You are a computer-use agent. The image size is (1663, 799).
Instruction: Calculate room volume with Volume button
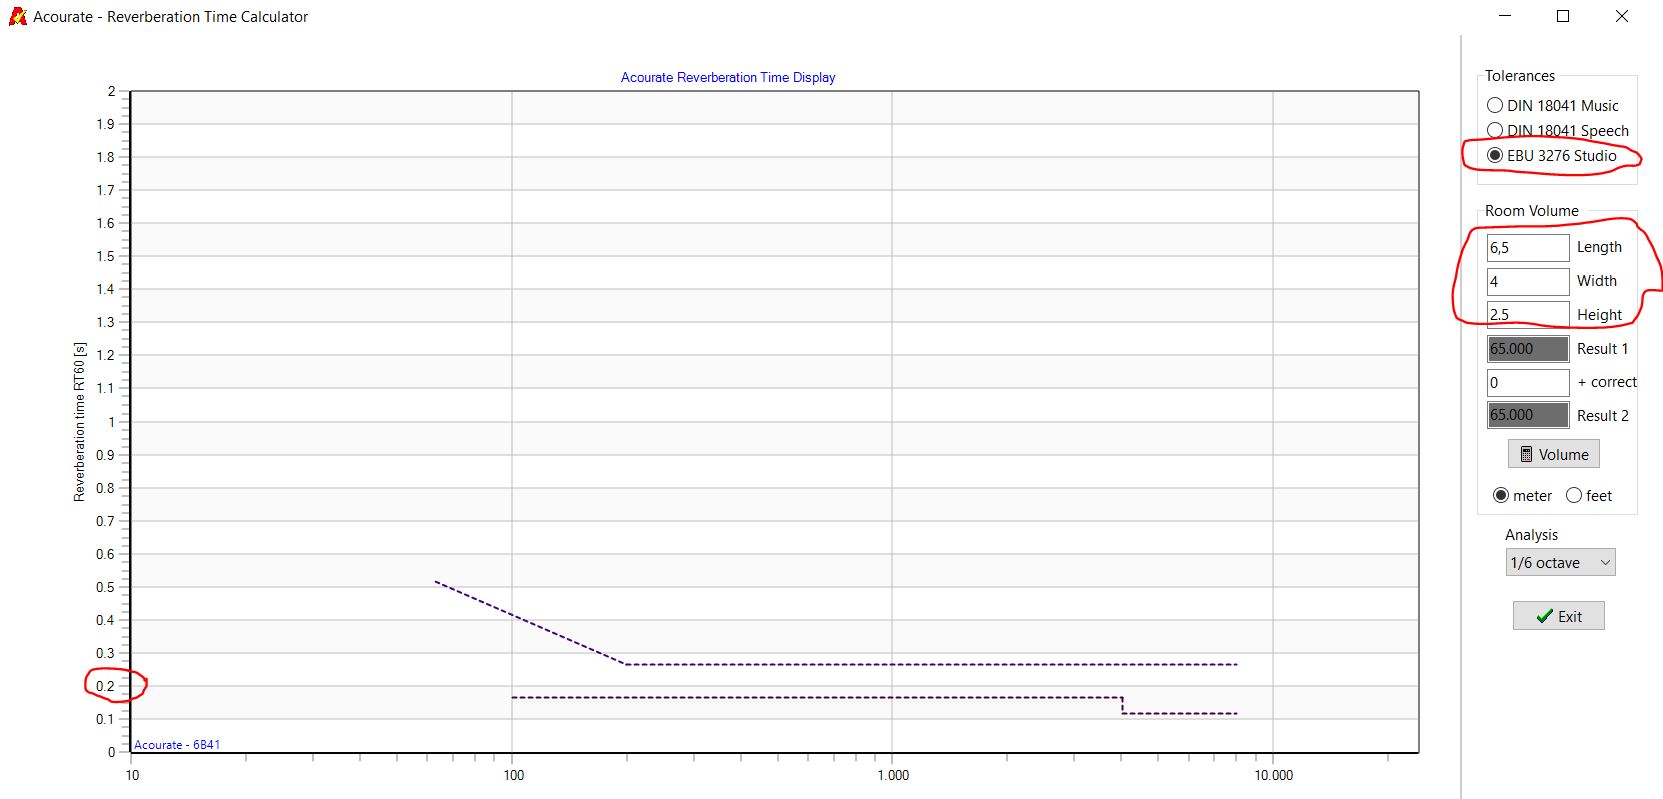tap(1554, 454)
